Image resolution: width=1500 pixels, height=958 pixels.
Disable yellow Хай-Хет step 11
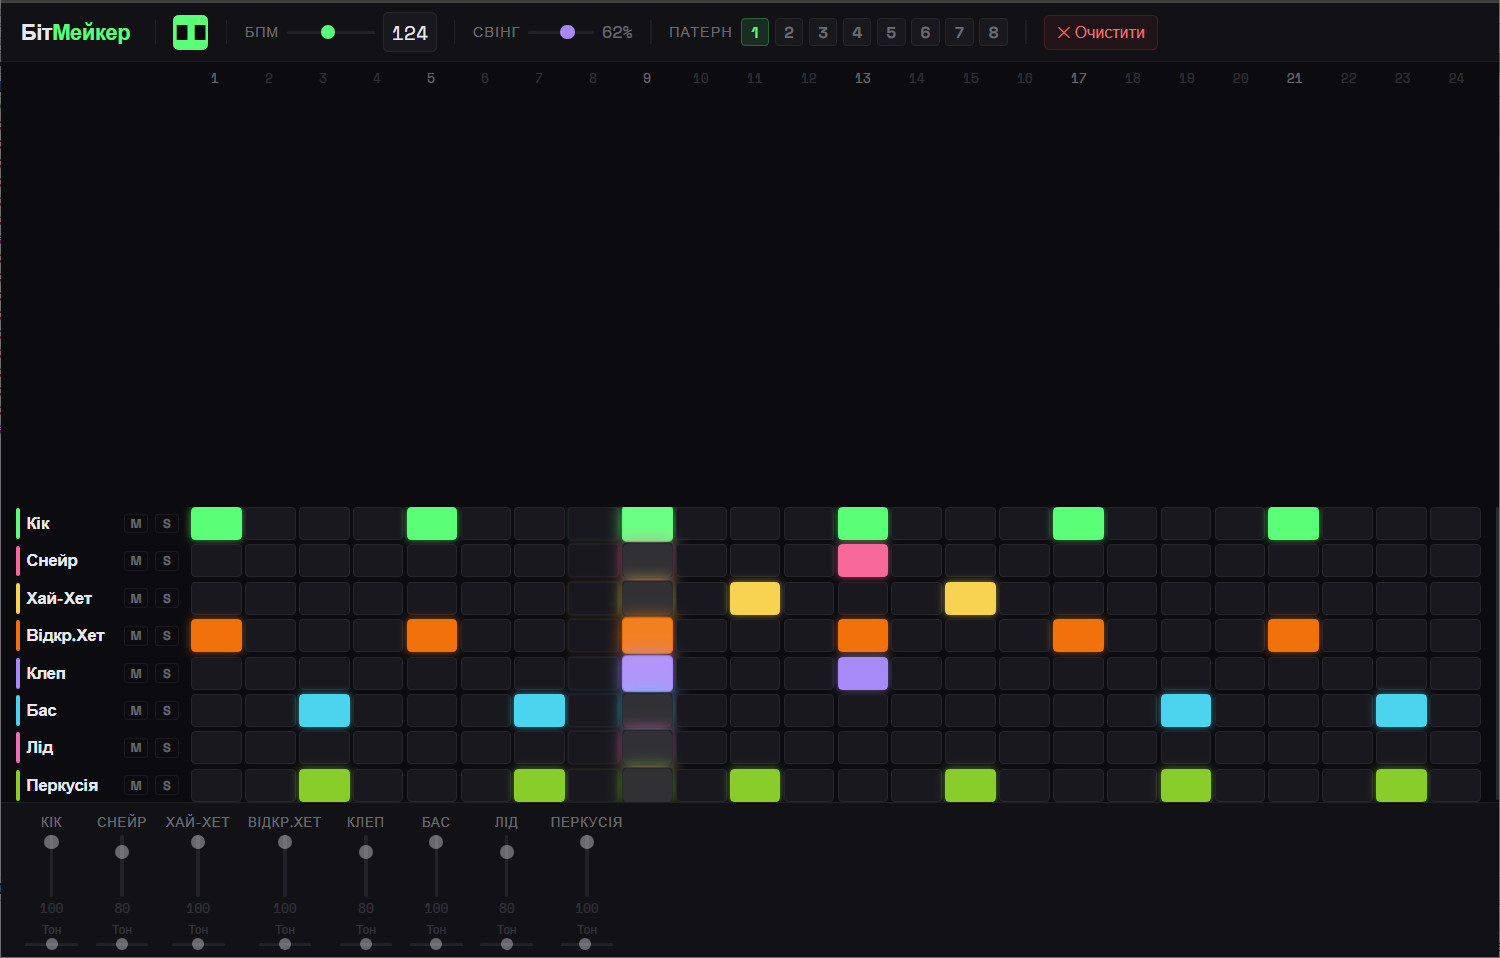755,598
